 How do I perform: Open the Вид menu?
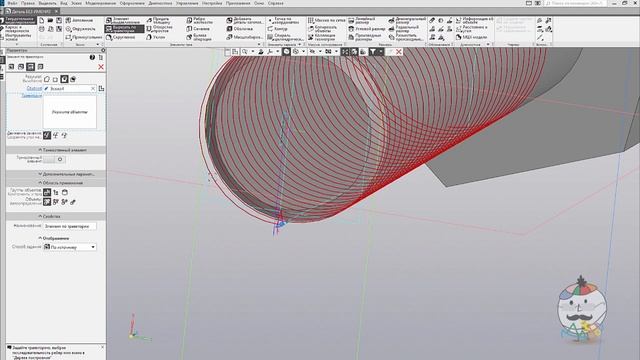click(64, 3)
